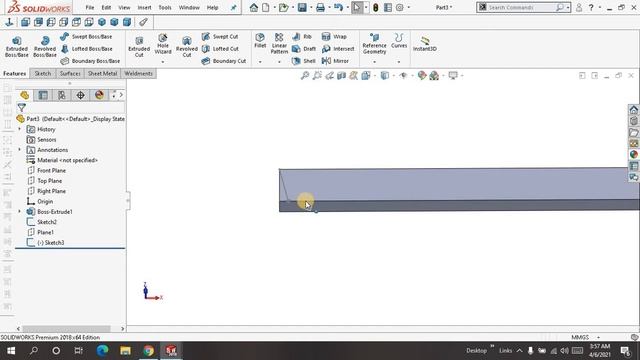Viewport: 640px width, 360px height.
Task: Click the Save toolbar icon
Action: click(x=302, y=7)
